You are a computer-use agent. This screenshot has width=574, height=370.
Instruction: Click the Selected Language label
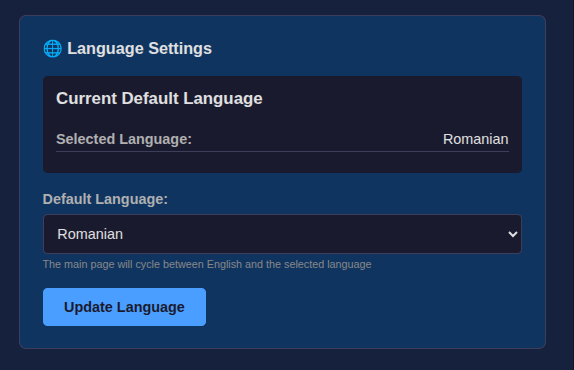coord(124,139)
